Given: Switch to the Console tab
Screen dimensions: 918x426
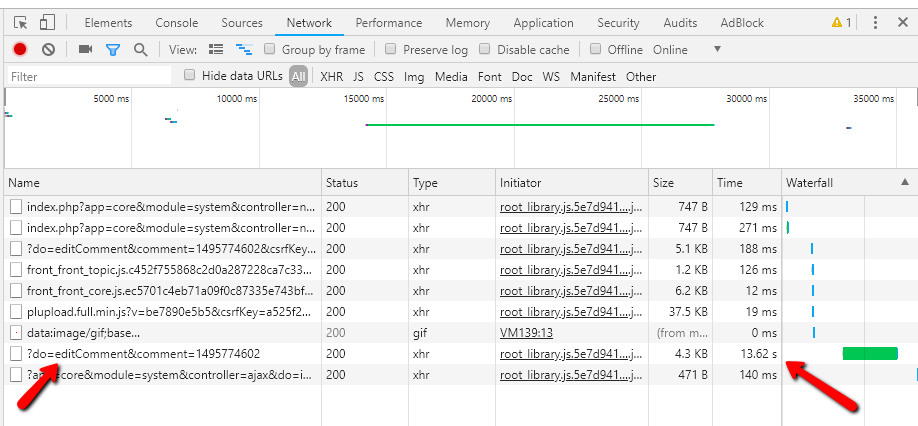Looking at the screenshot, I should [176, 22].
